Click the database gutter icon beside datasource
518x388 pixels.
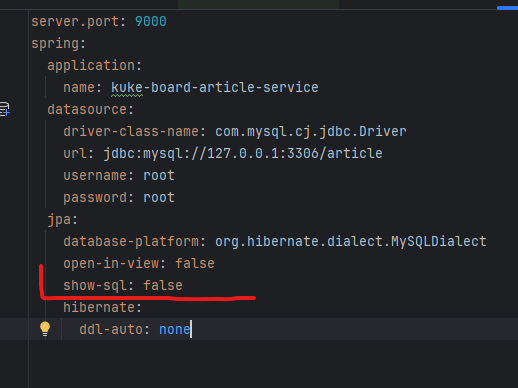(x=5, y=109)
